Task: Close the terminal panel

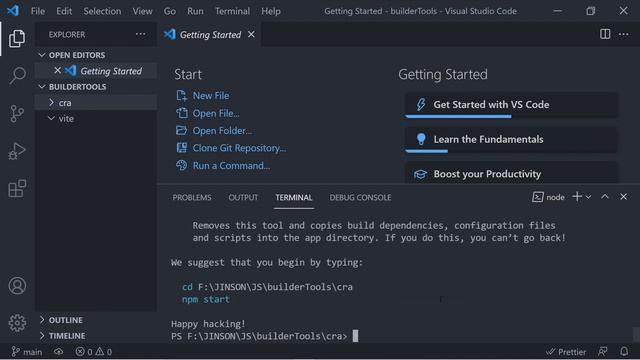Action: point(624,197)
